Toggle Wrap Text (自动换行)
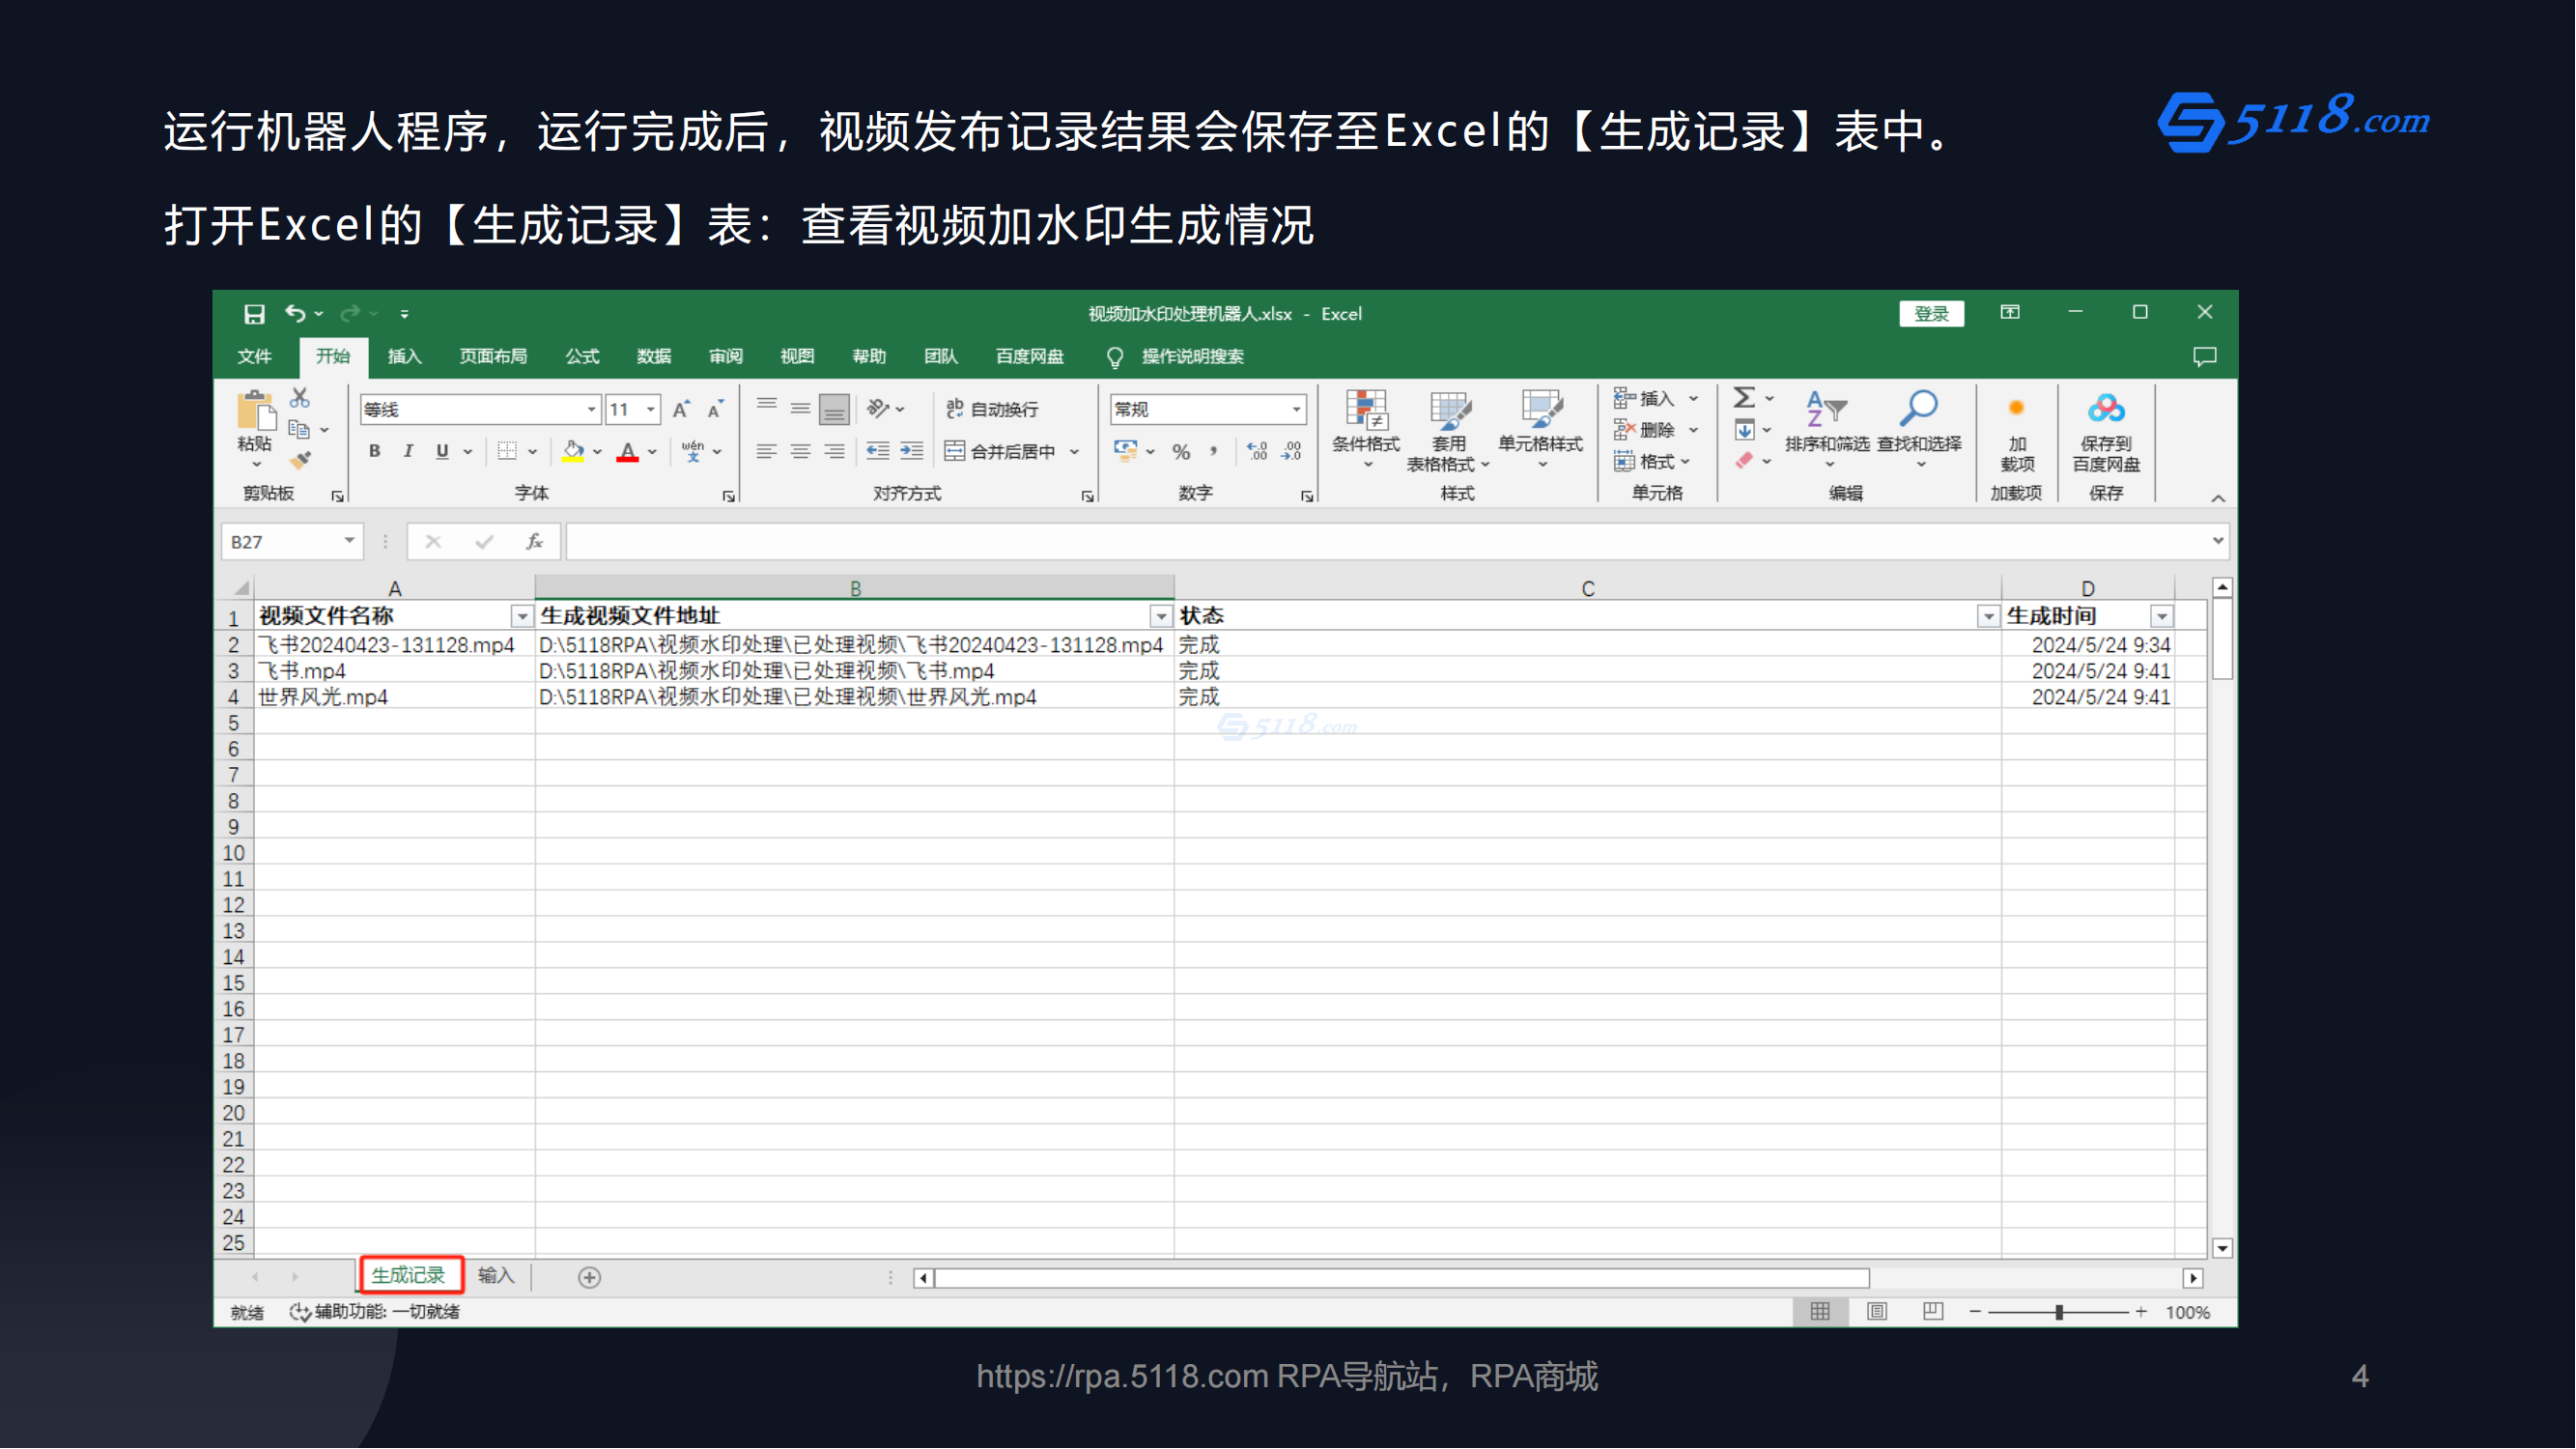The height and width of the screenshot is (1449, 2576). [x=993, y=410]
